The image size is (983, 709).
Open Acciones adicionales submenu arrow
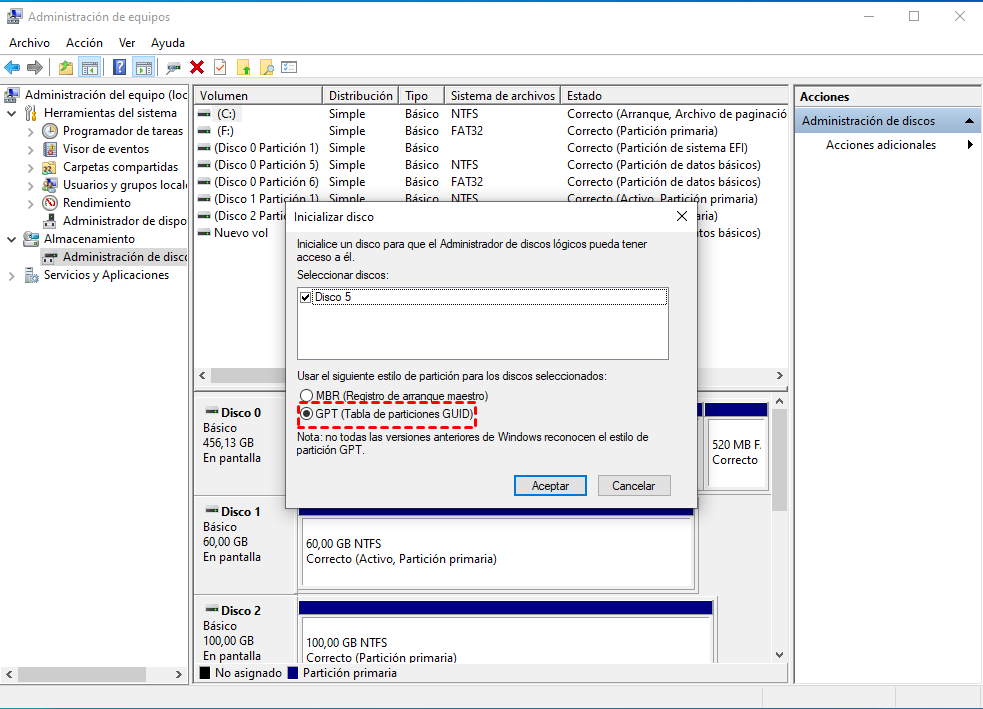(x=970, y=145)
